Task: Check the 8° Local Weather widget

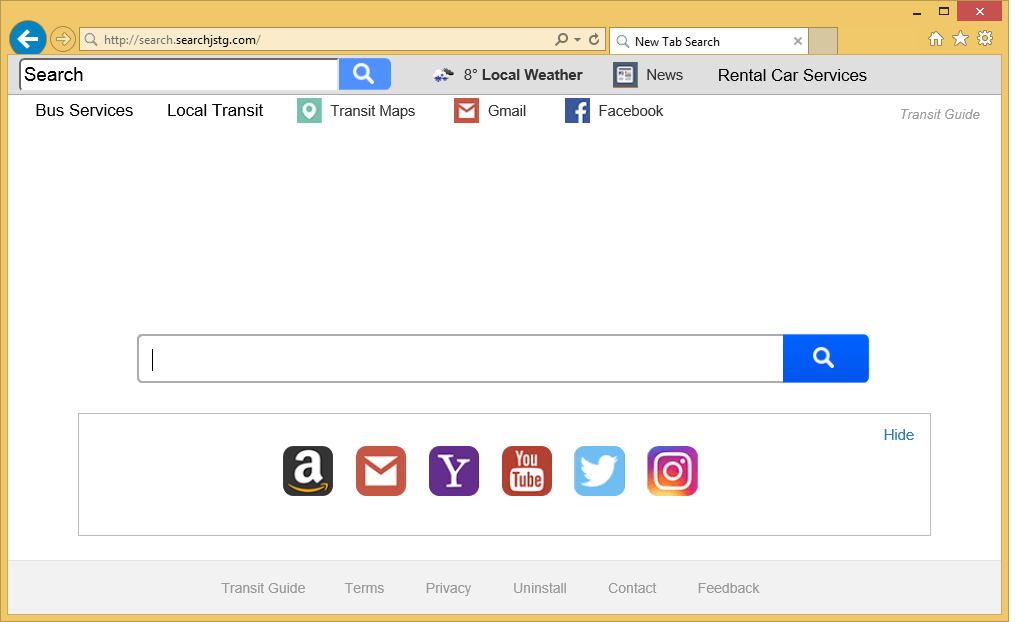Action: coord(507,75)
